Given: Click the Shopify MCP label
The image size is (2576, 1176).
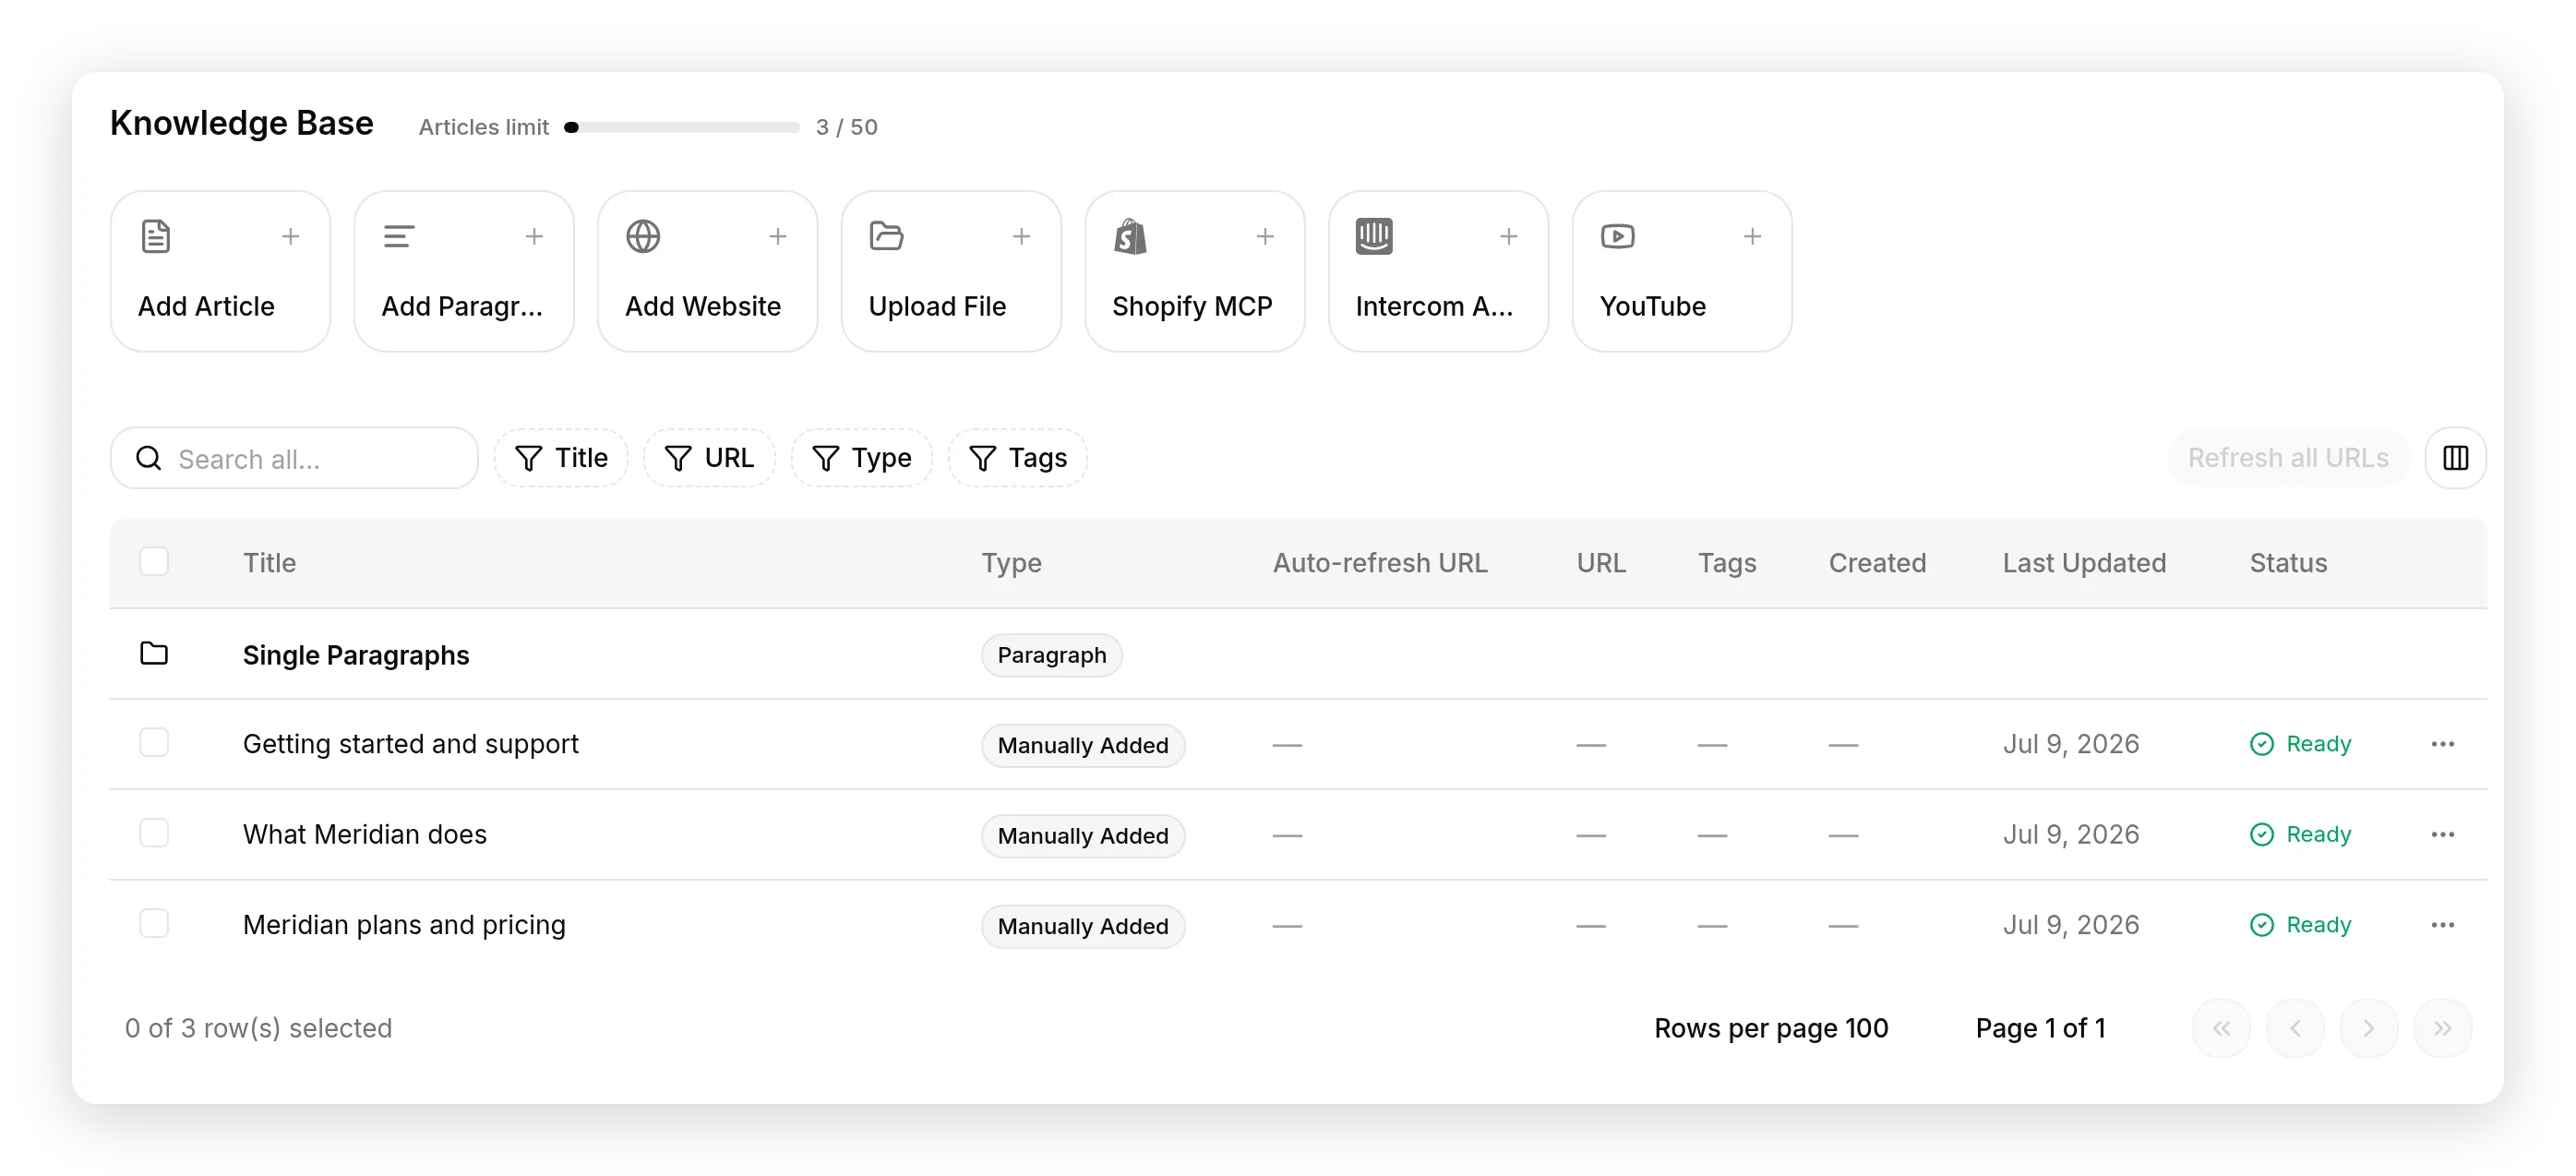Looking at the screenshot, I should click(x=1192, y=306).
